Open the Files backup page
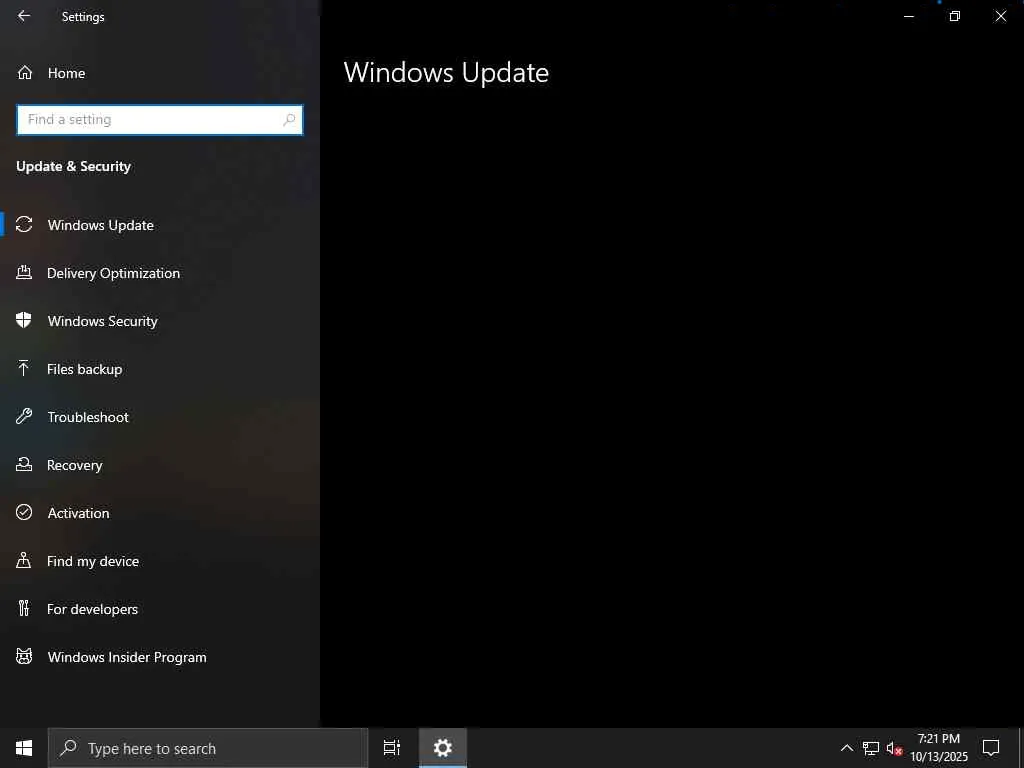Viewport: 1024px width, 768px height. (x=160, y=369)
